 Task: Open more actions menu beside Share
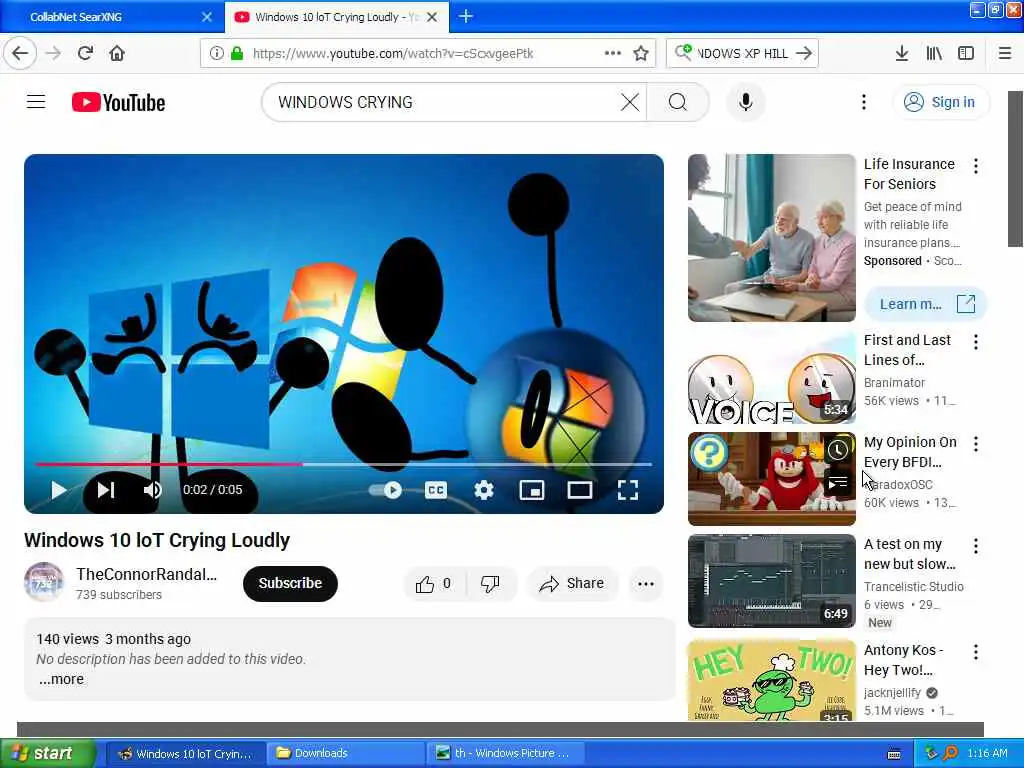[x=646, y=583]
